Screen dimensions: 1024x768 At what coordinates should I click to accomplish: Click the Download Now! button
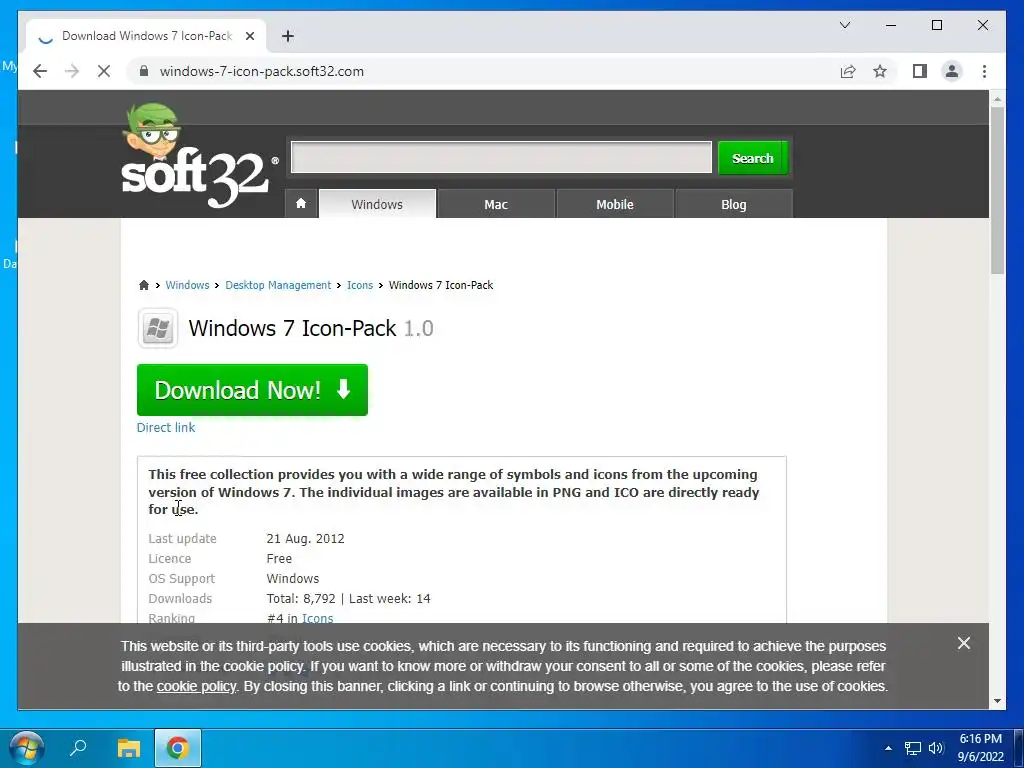[x=252, y=390]
